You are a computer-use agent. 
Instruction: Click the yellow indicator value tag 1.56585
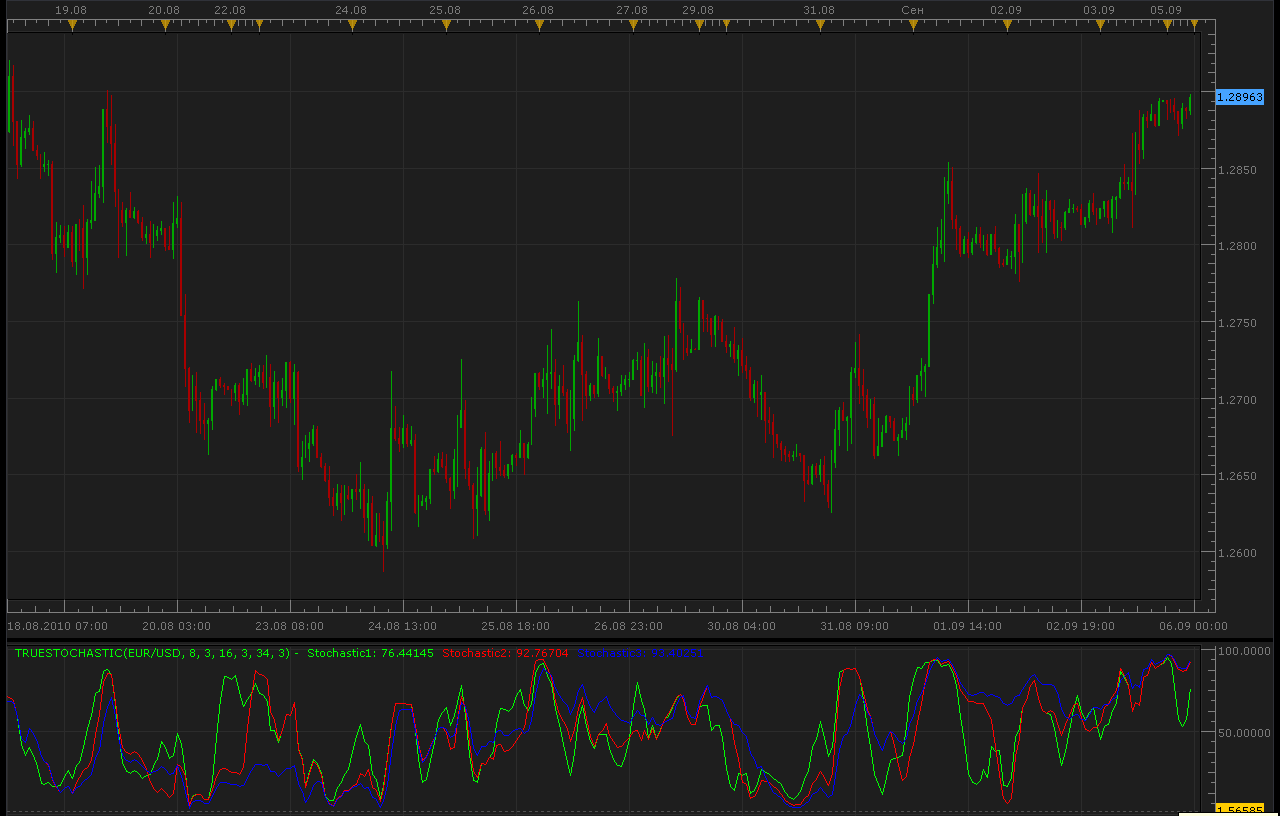1240,809
